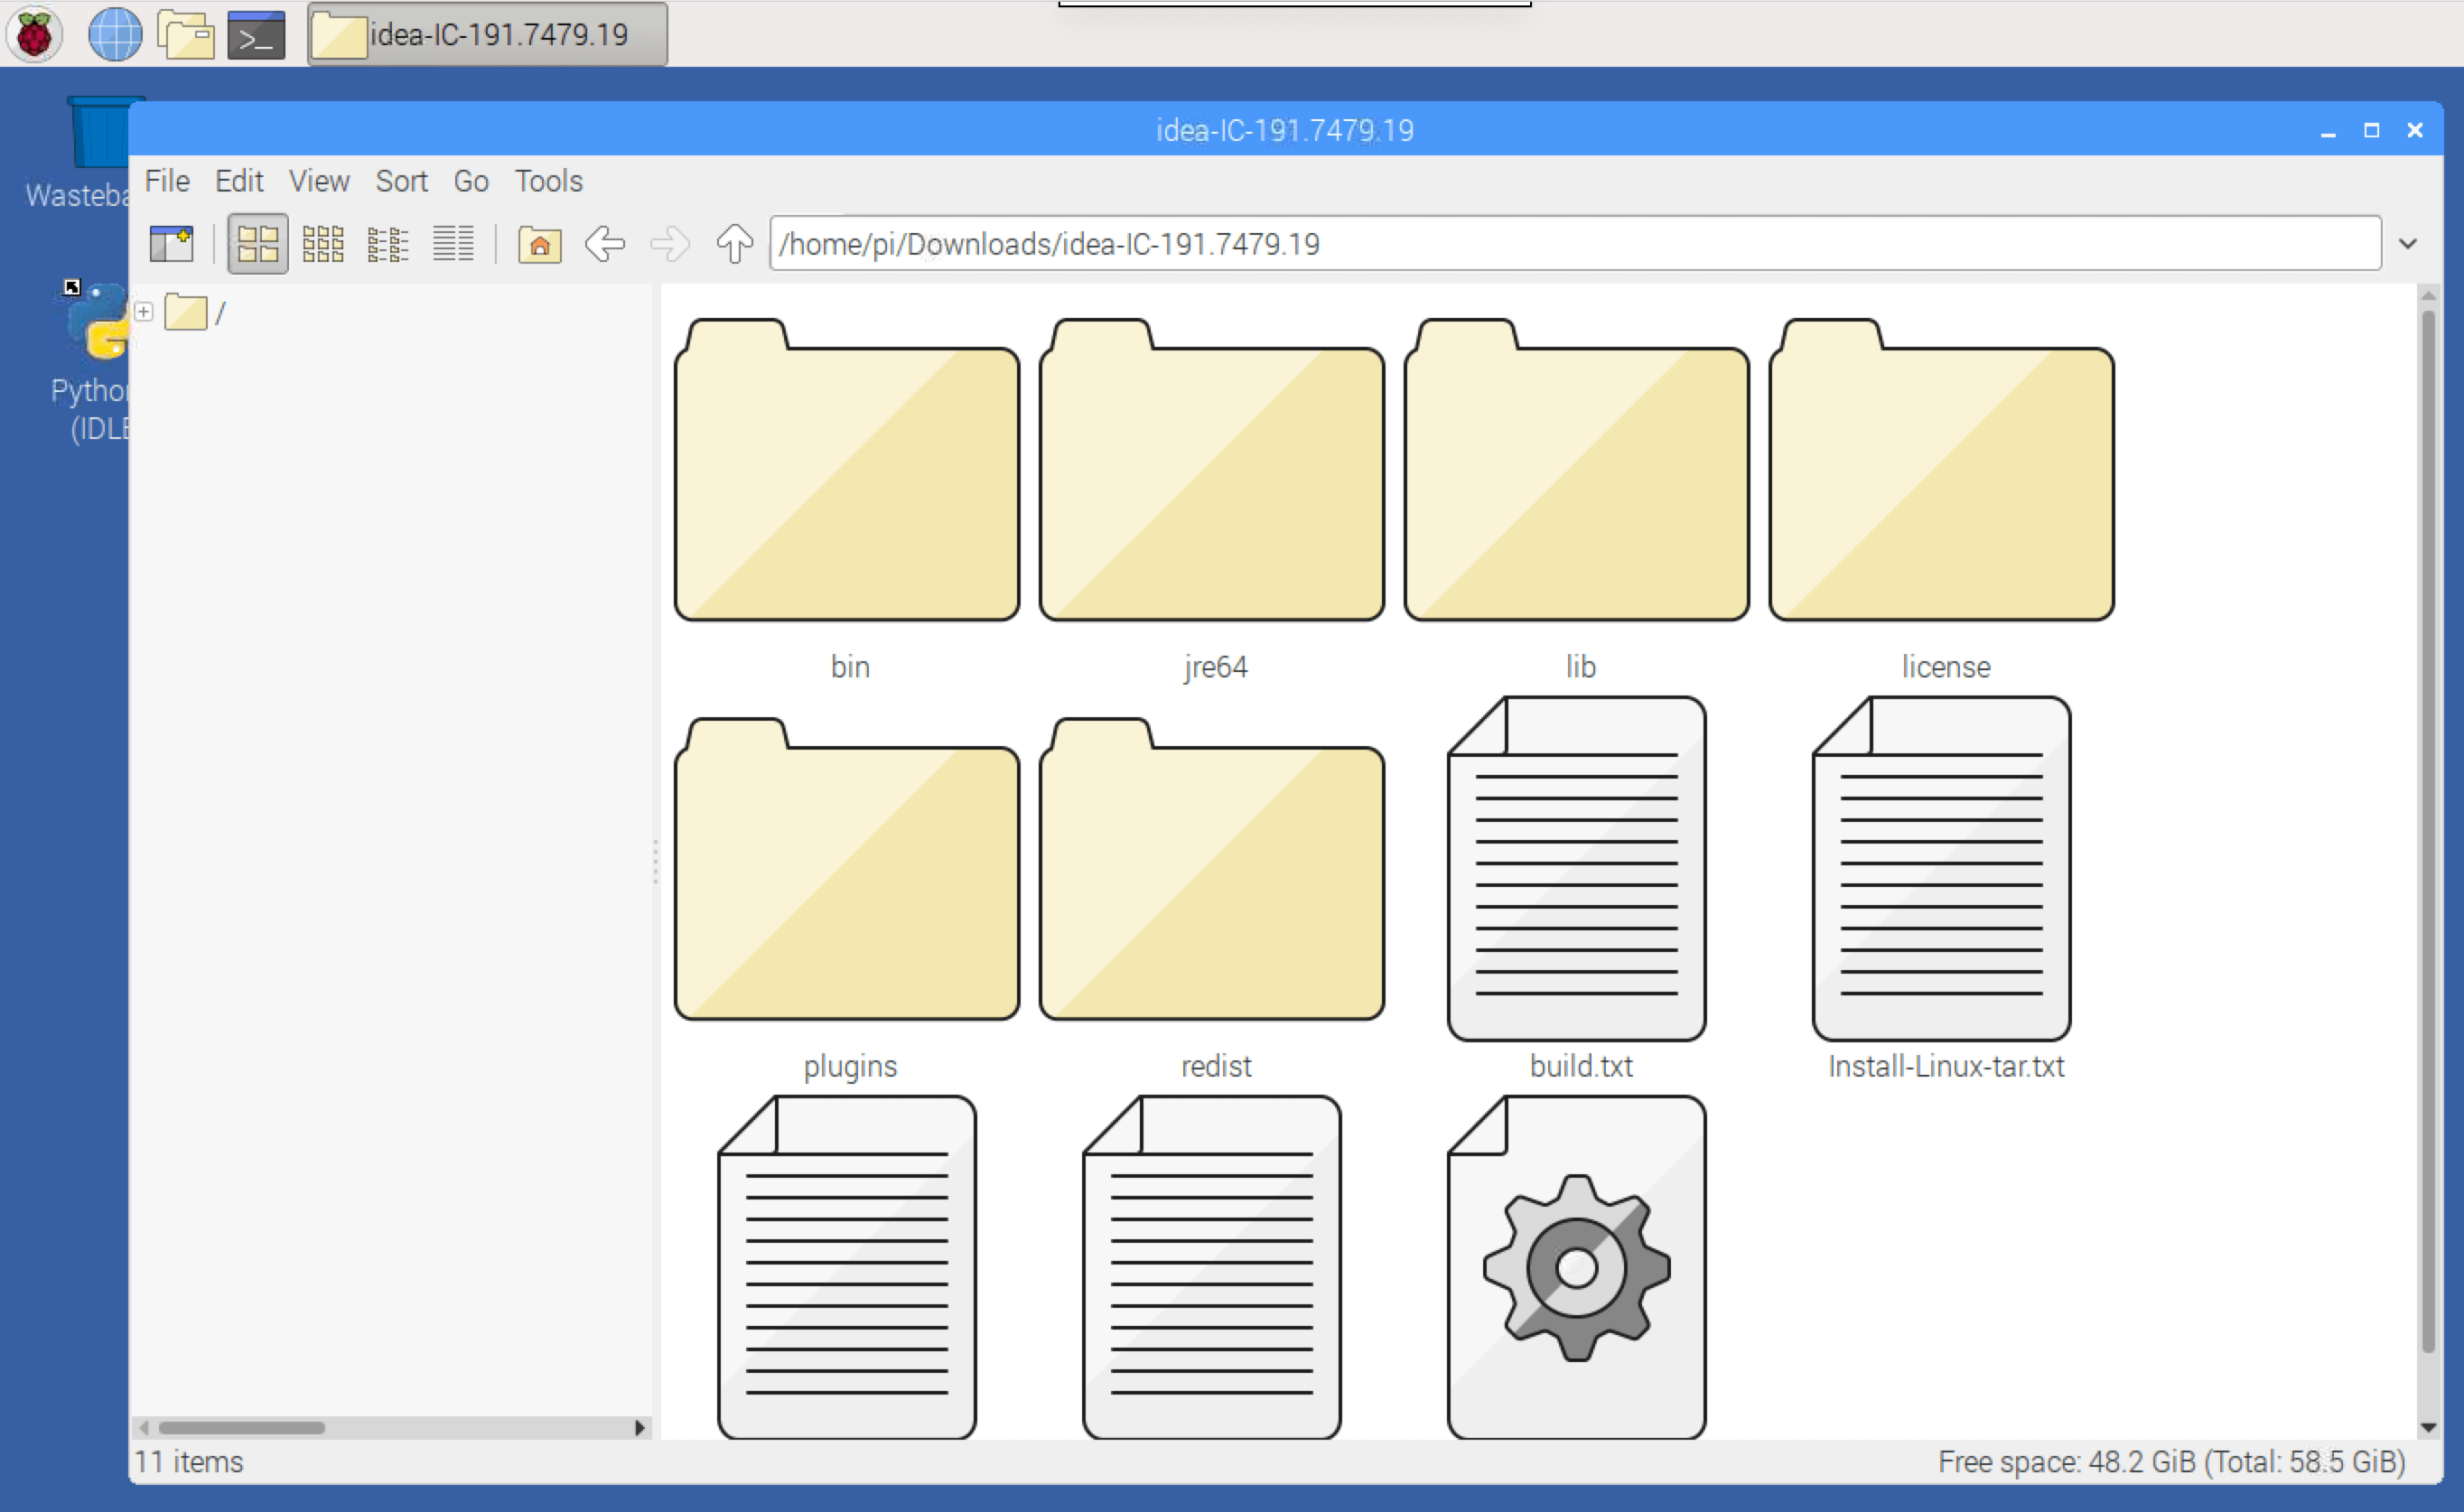Click the idea-IC-191.7479.19 taskbar window button

coord(487,34)
